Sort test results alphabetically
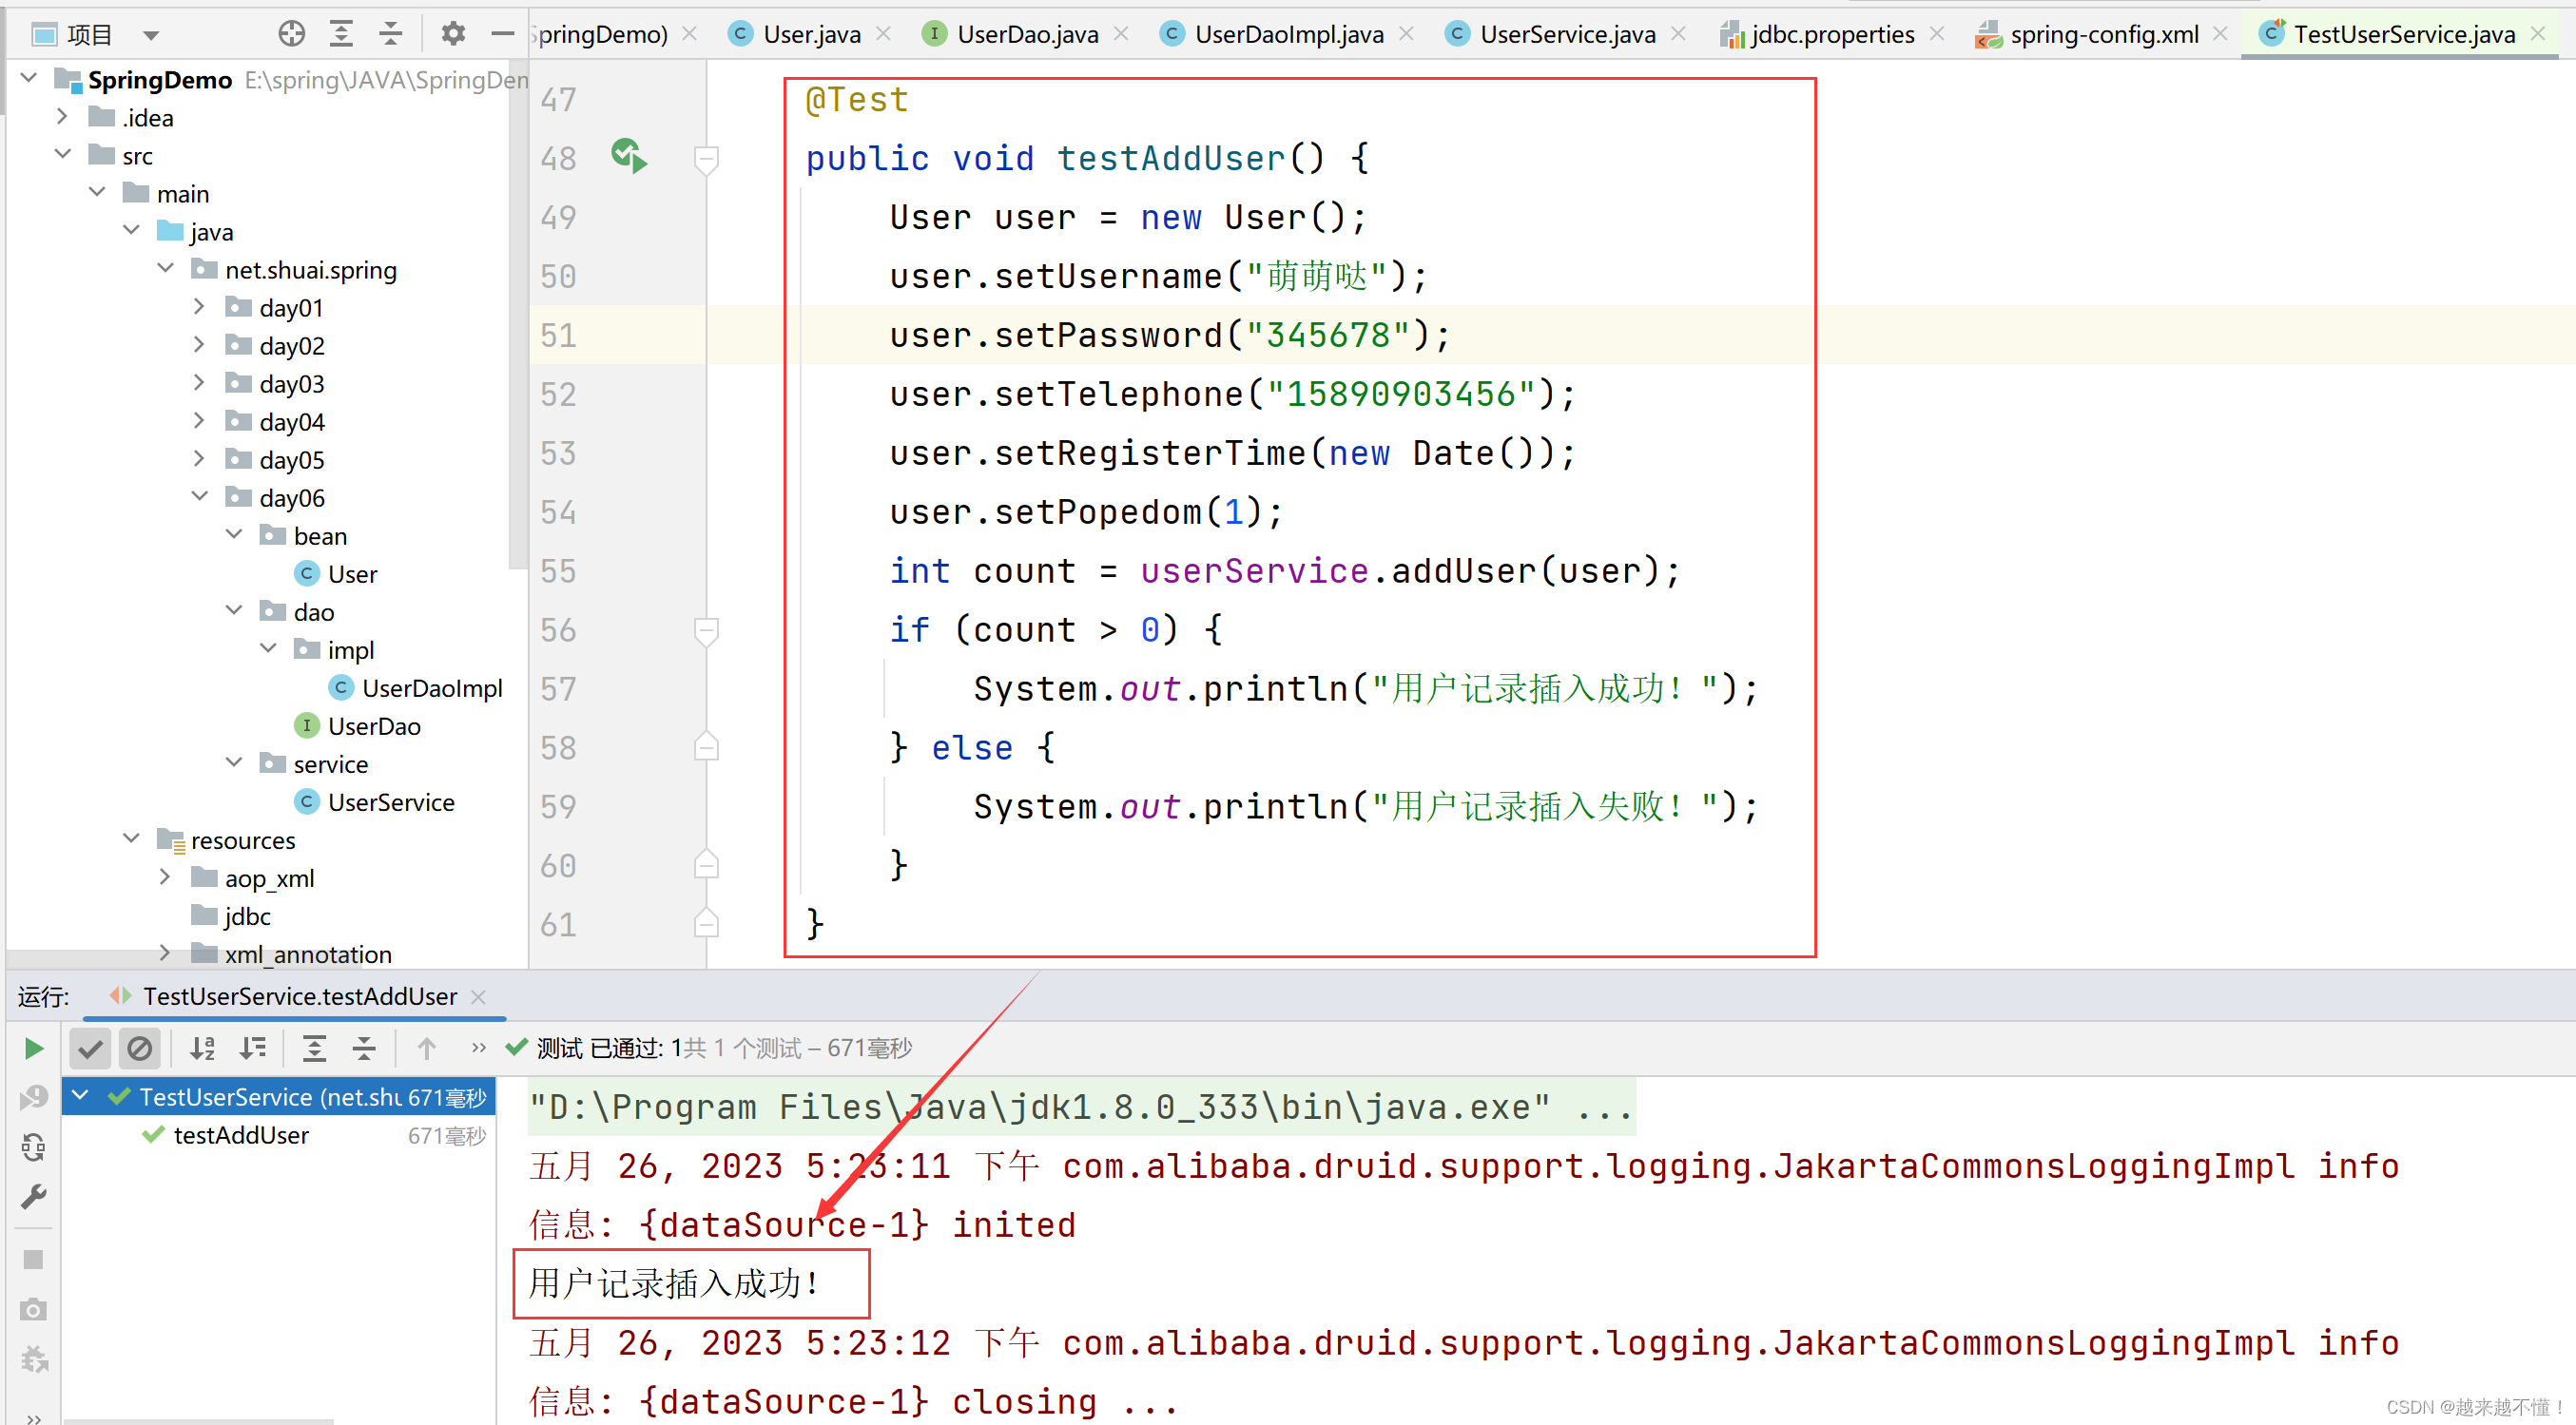This screenshot has height=1425, width=2576. (x=202, y=1048)
